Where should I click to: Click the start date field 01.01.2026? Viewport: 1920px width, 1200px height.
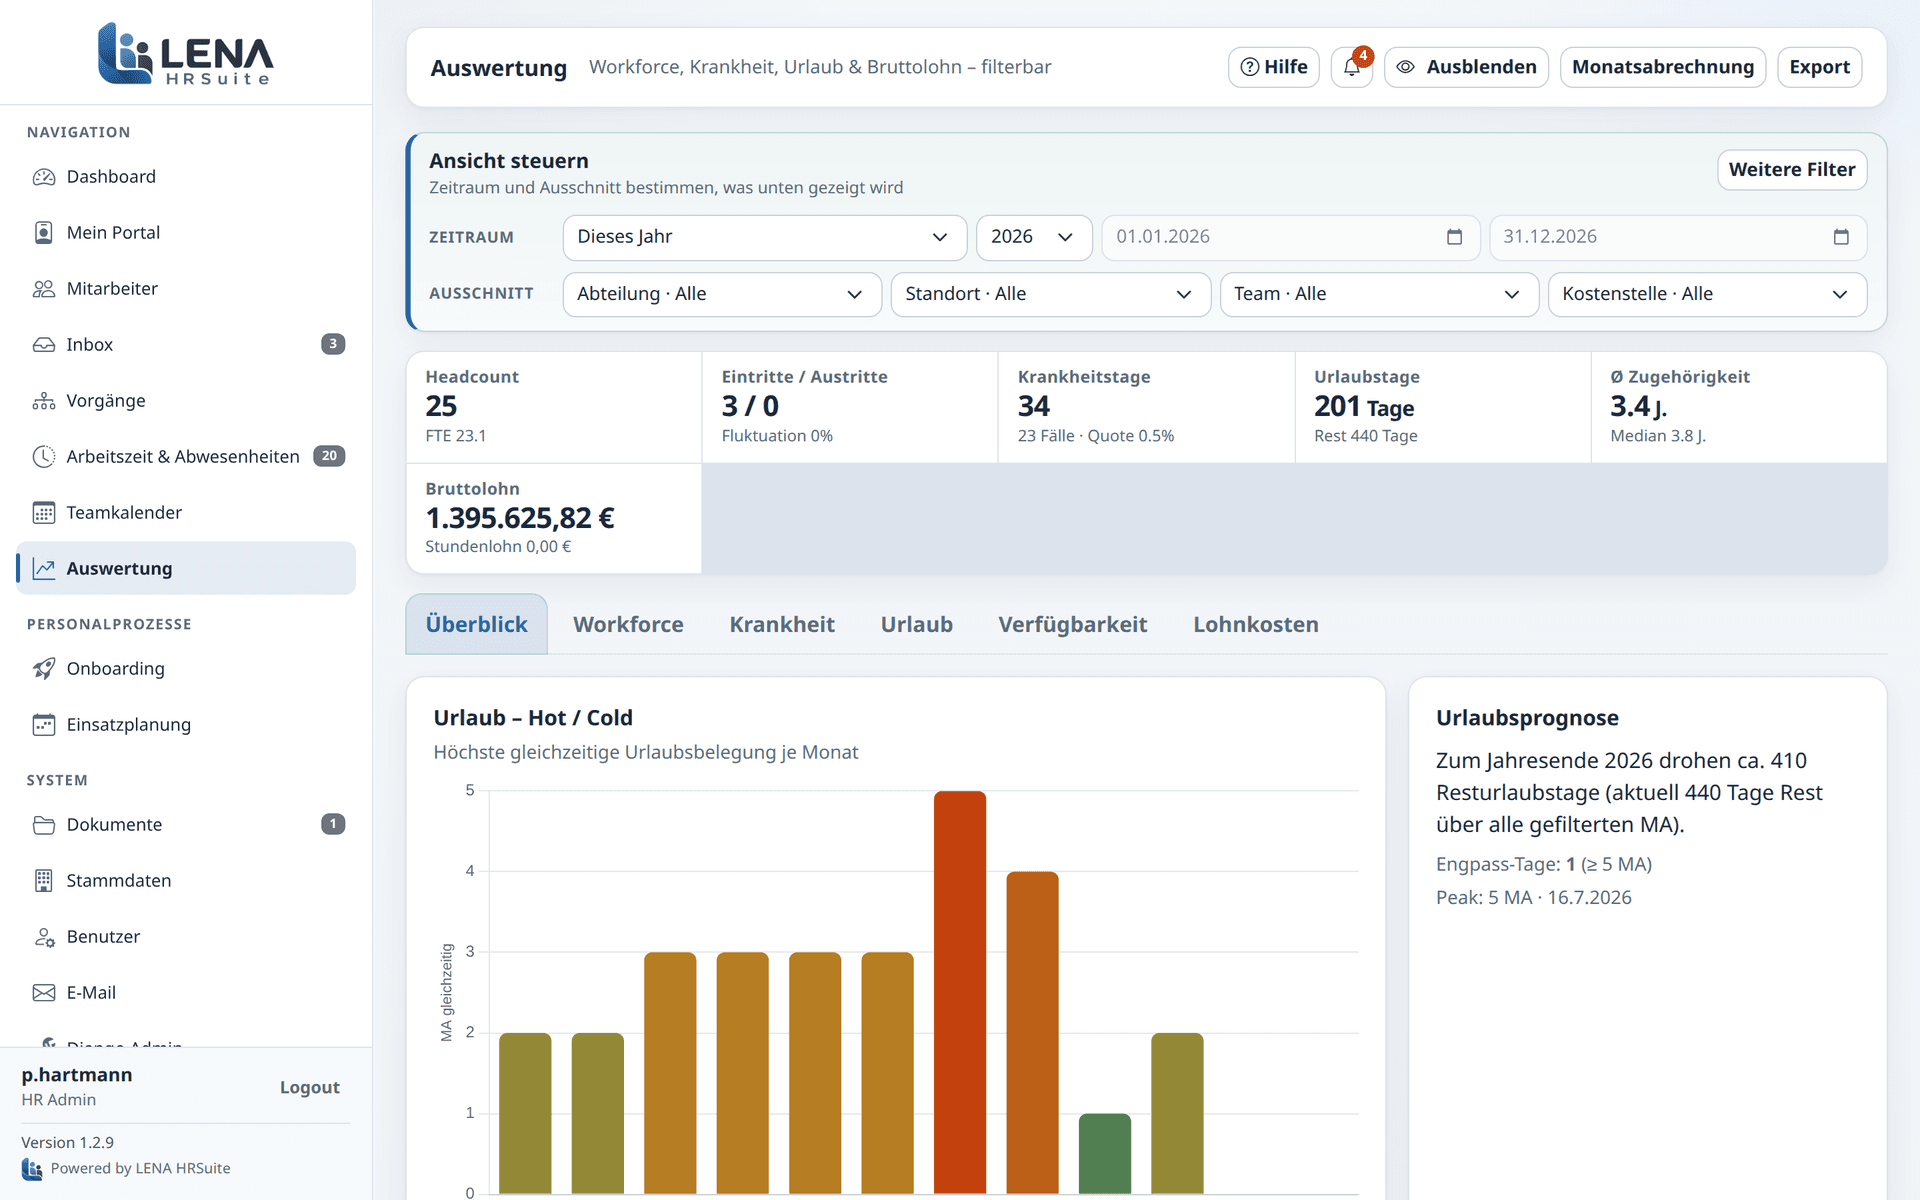coord(1290,238)
